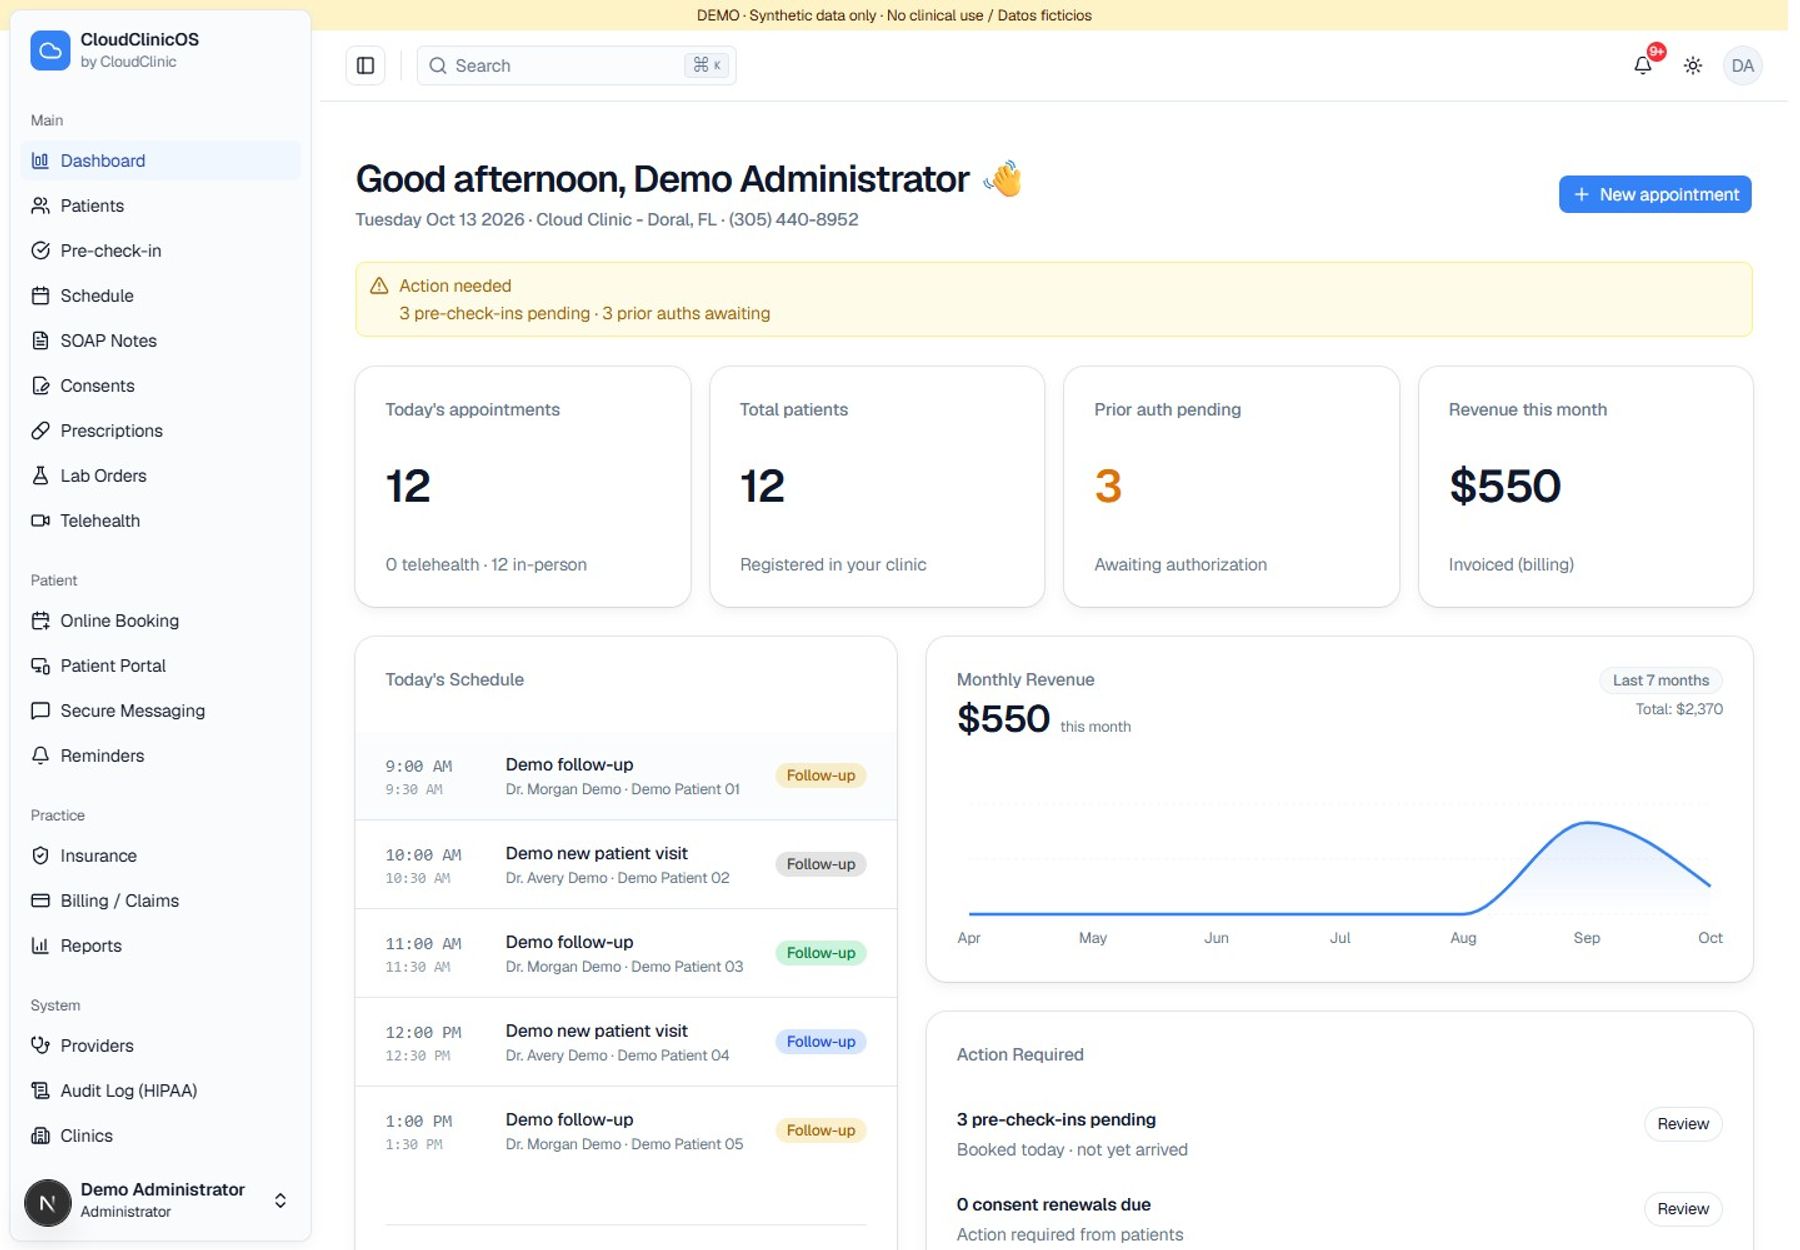This screenshot has width=1800, height=1250.
Task: Click the Pre-check-in checkmark icon
Action: (40, 250)
